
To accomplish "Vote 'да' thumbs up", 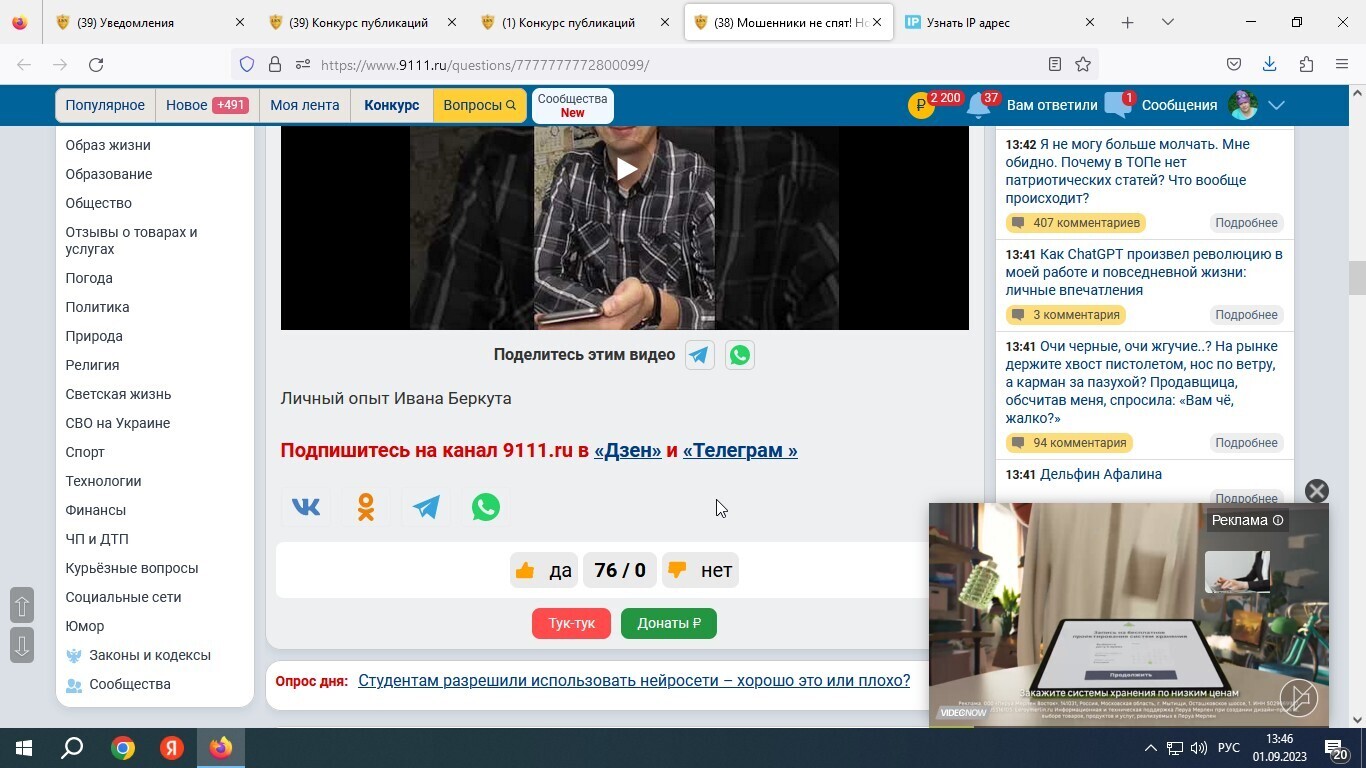I will click(x=543, y=570).
